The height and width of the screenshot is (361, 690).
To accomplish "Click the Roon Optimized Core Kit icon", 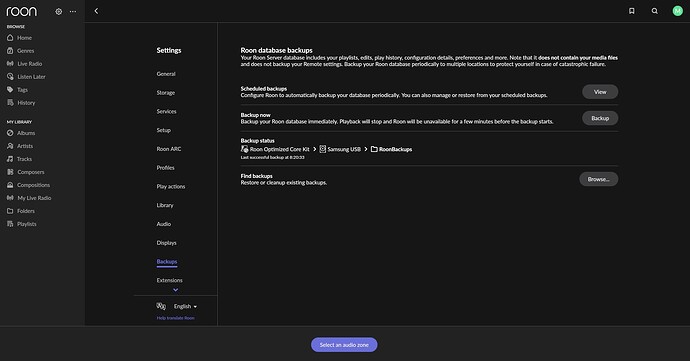I will pos(244,149).
